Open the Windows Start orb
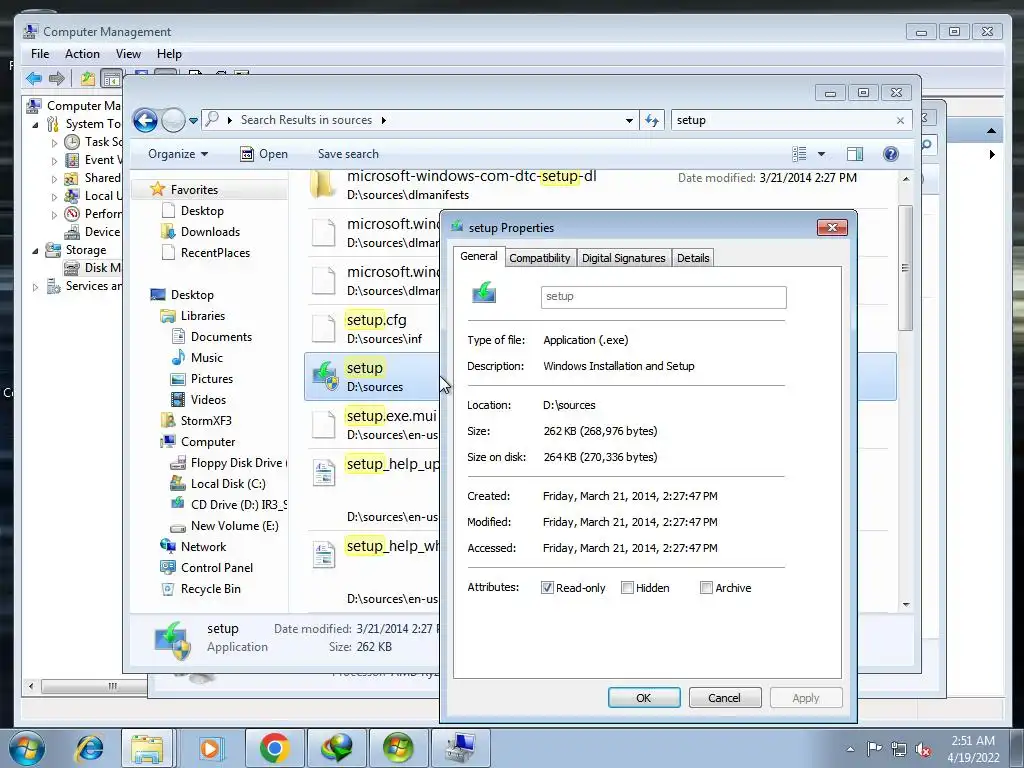 point(26,748)
